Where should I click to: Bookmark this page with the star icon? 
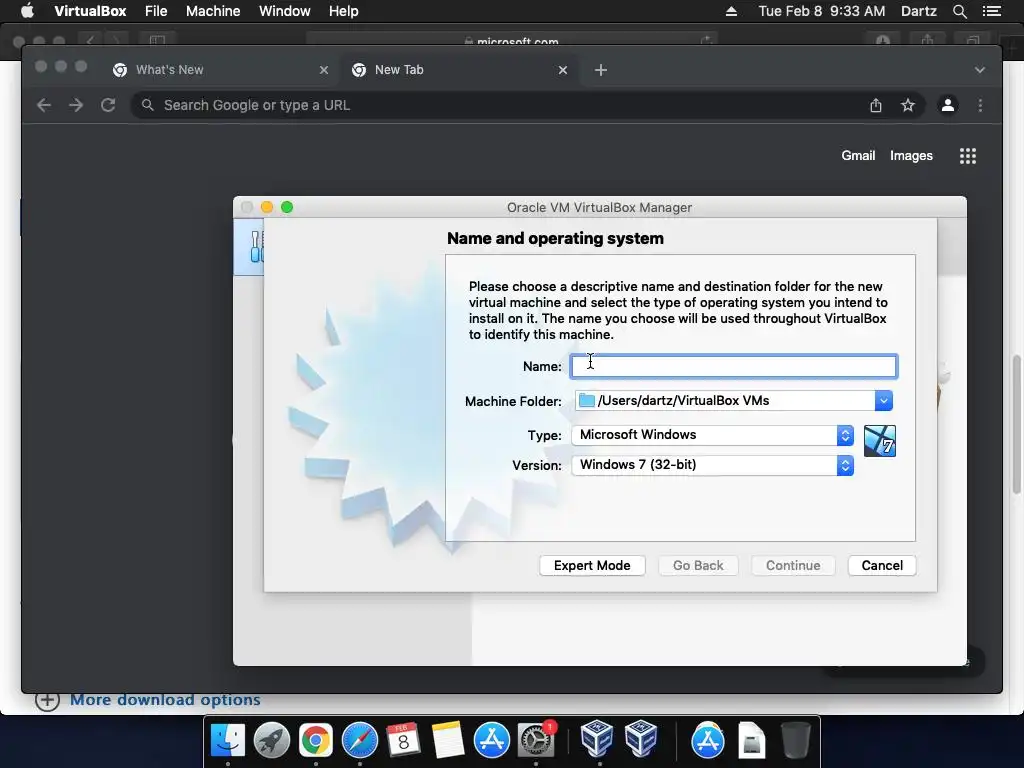(908, 105)
